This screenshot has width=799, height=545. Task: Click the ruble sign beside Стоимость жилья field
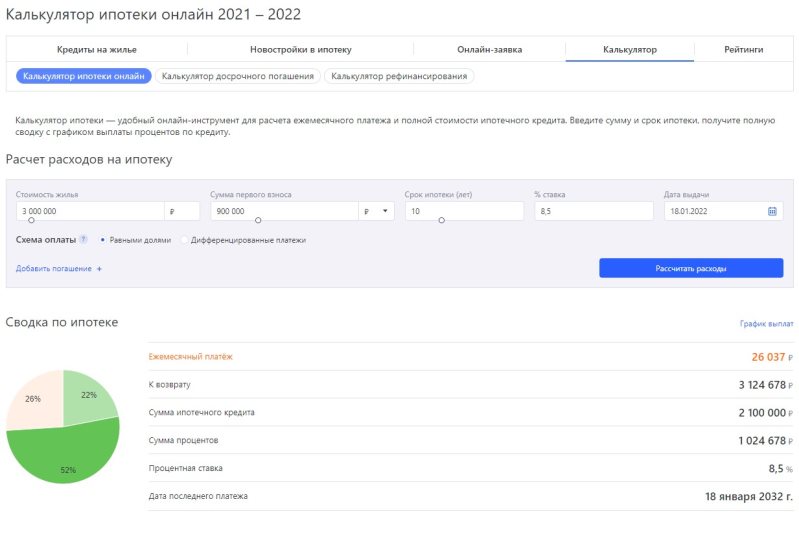point(172,211)
